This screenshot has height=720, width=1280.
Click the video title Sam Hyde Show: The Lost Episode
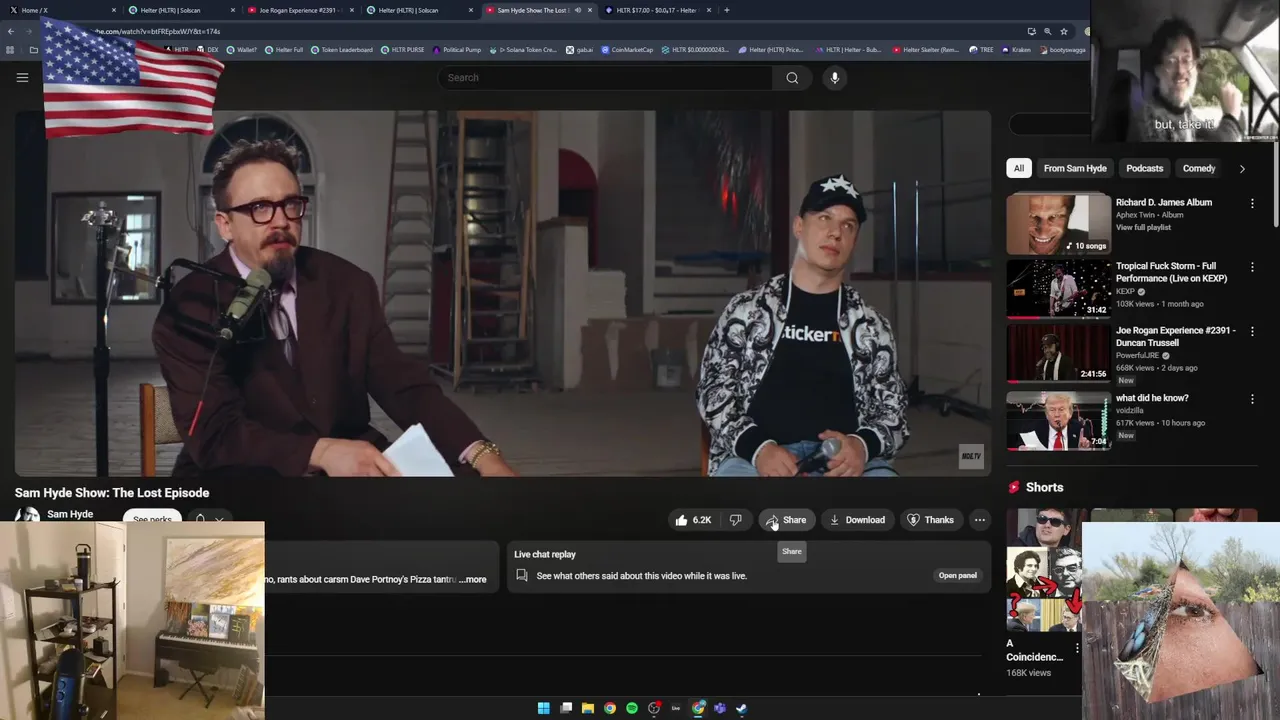112,493
